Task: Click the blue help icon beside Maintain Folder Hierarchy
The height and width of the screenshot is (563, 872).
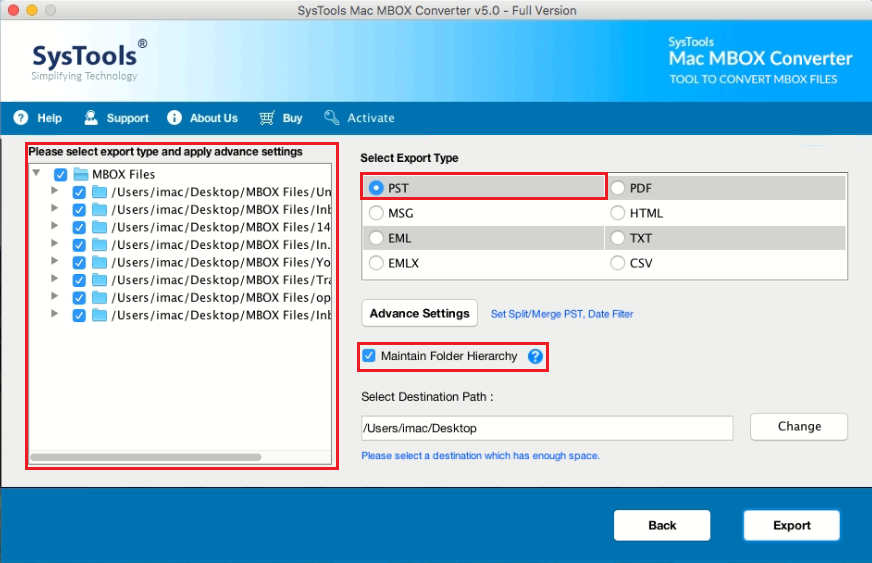Action: (x=535, y=356)
